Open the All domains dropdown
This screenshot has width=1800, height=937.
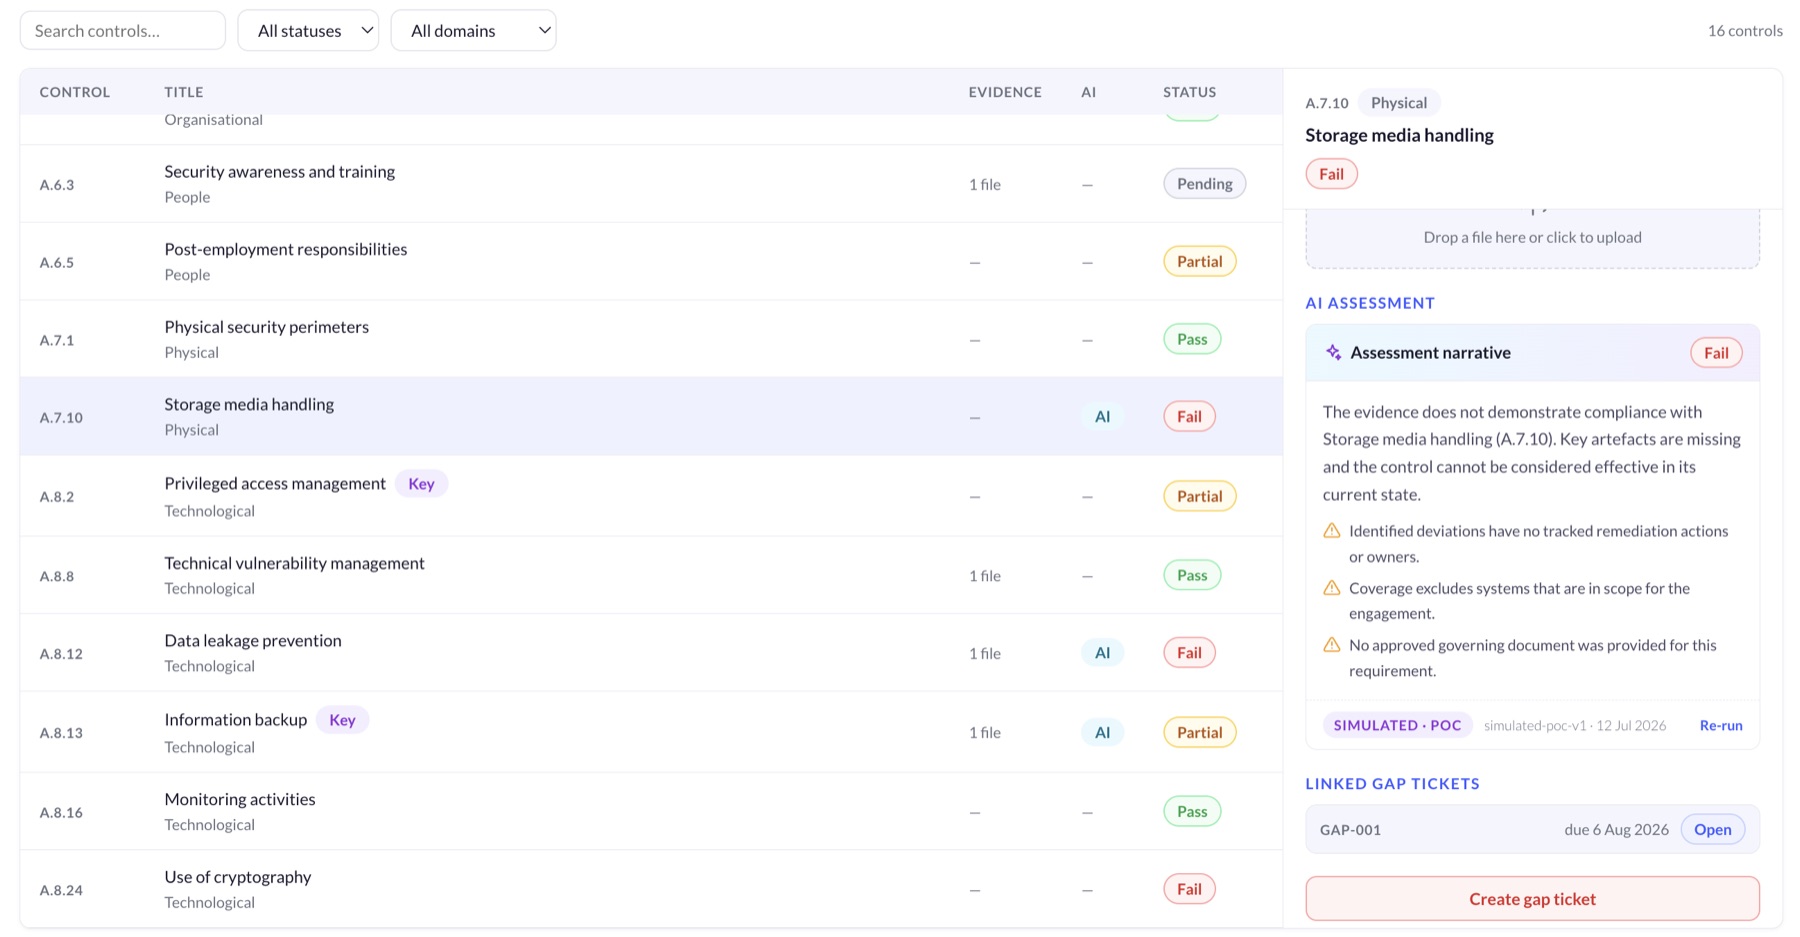click(x=473, y=31)
